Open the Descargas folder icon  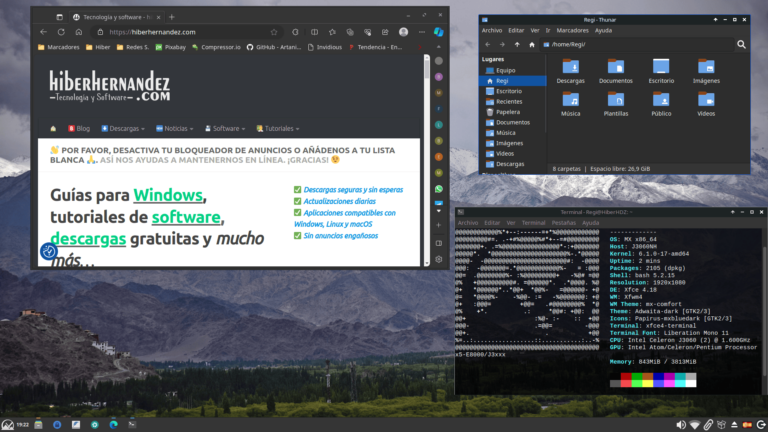[570, 68]
